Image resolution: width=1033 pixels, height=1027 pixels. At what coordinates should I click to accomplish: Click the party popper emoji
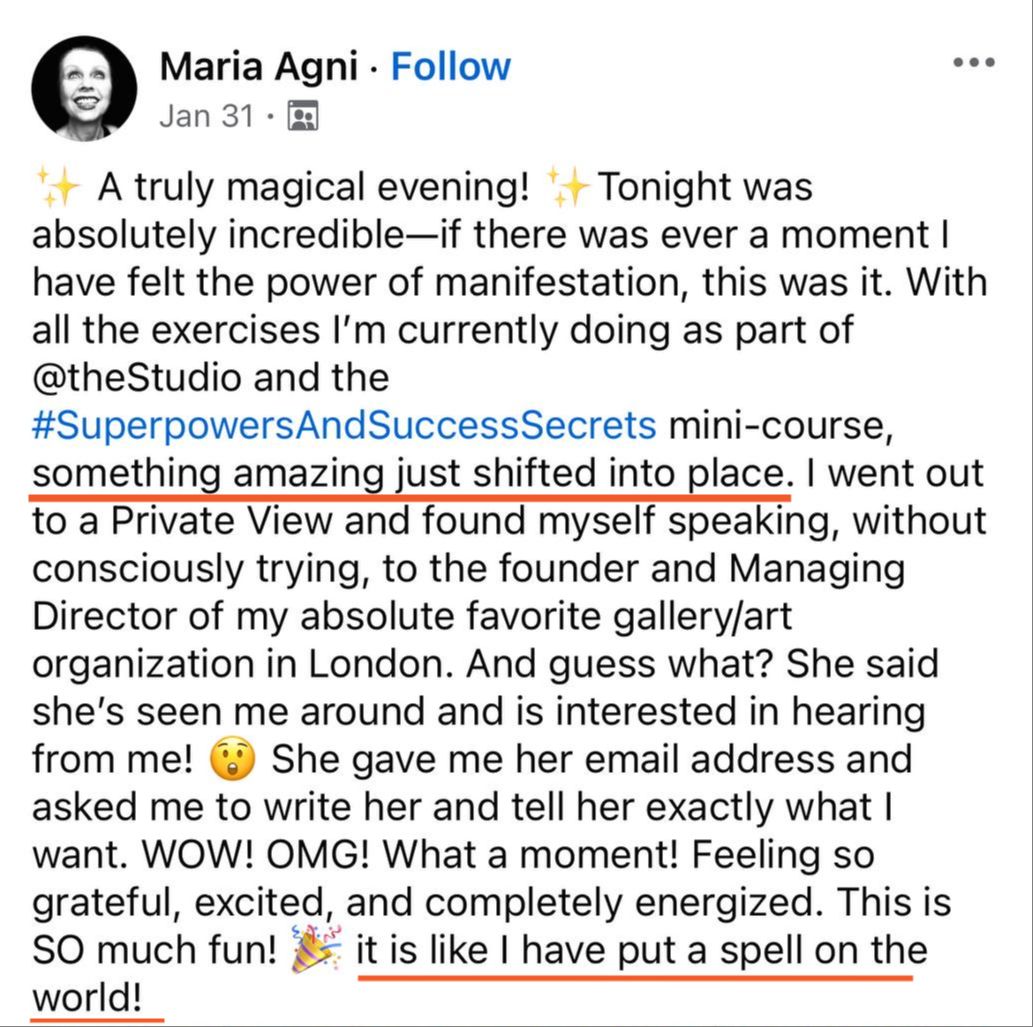pyautogui.click(x=315, y=951)
